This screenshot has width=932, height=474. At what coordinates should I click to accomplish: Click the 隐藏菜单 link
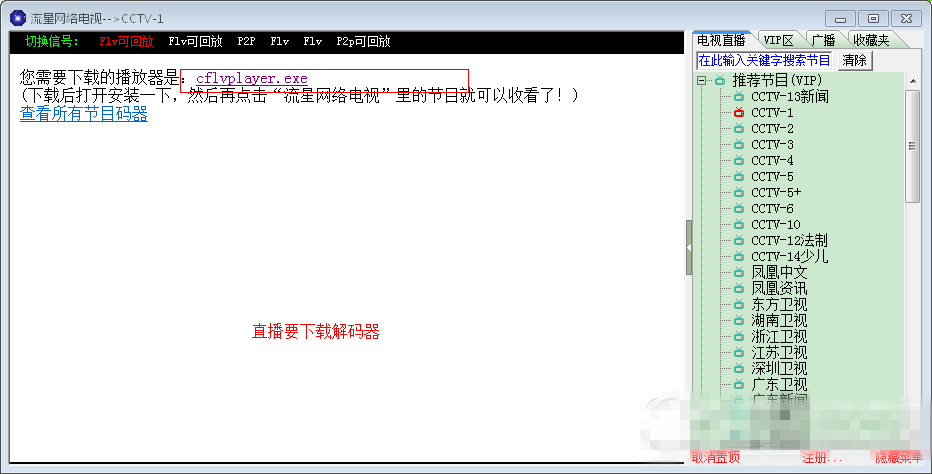898,457
